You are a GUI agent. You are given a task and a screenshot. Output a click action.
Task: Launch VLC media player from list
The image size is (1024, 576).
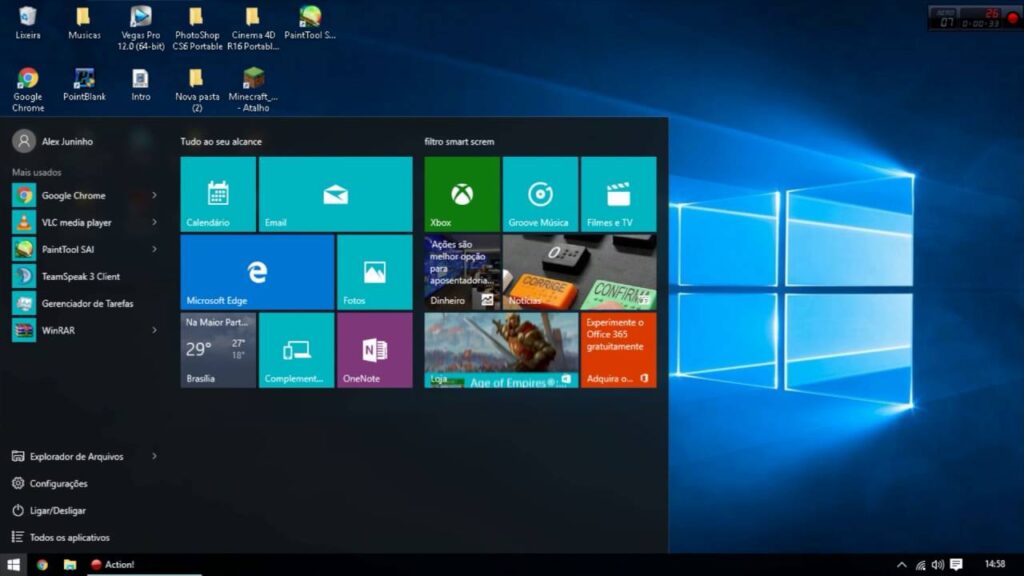click(x=78, y=222)
